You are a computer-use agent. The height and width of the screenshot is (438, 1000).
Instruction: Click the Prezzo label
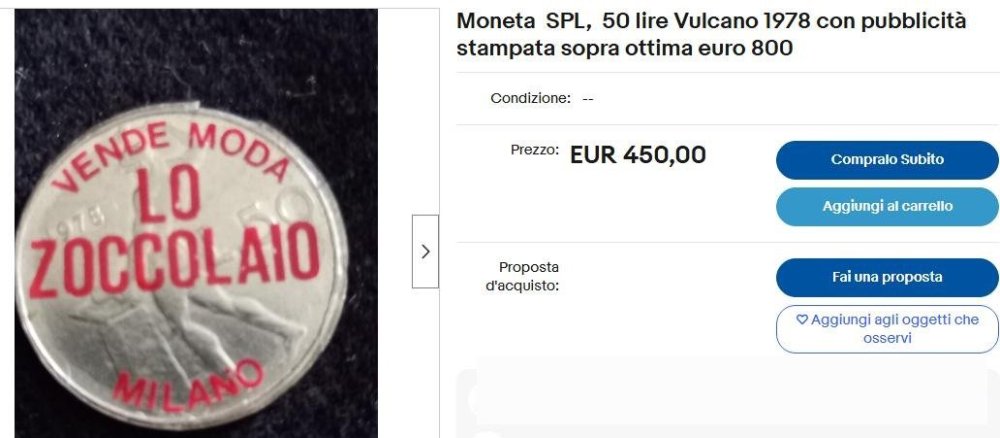coord(534,150)
